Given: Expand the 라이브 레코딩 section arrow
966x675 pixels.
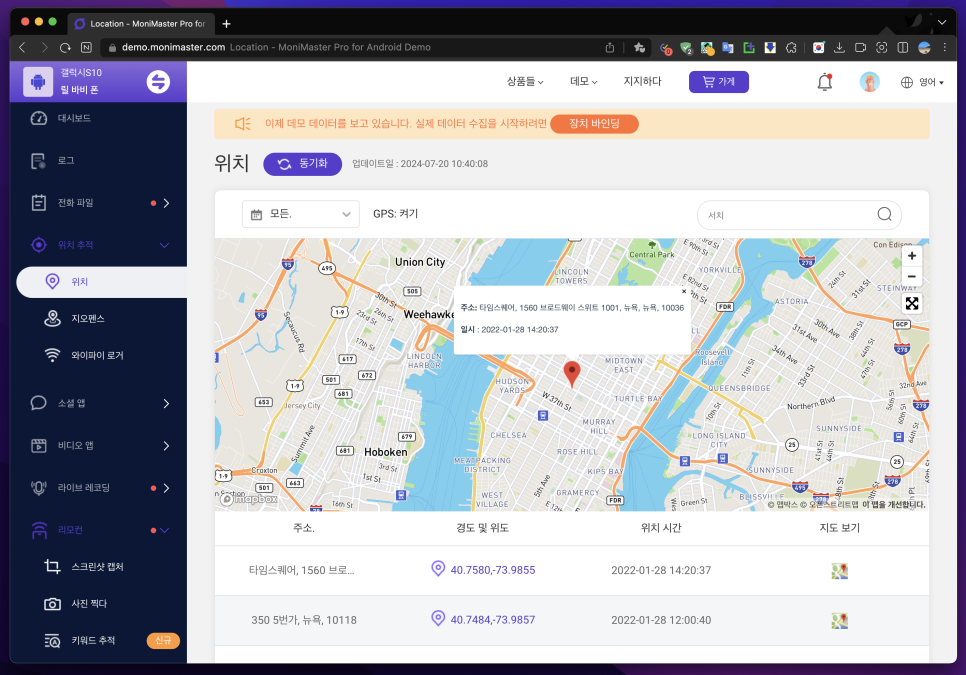Looking at the screenshot, I should pos(166,488).
